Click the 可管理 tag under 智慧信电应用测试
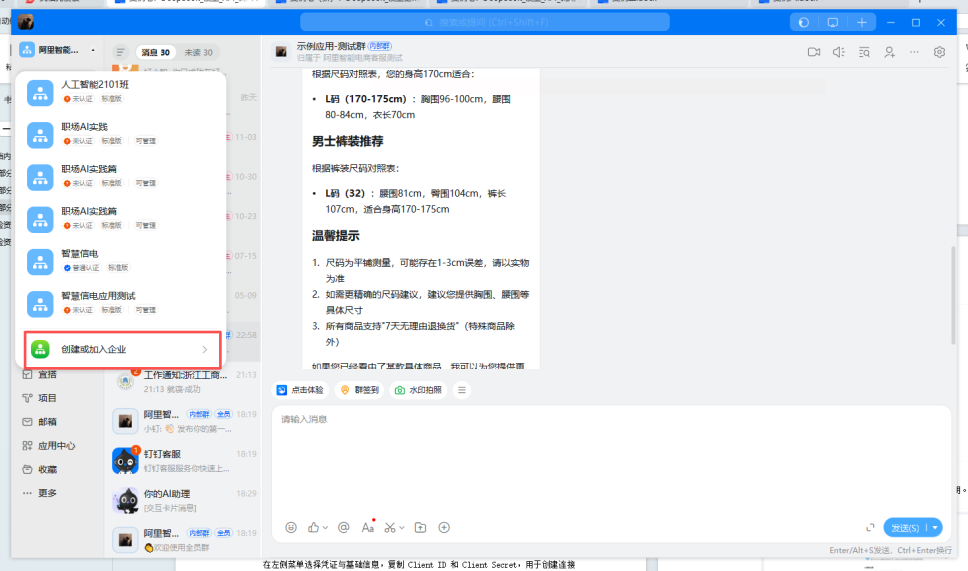 (146, 310)
